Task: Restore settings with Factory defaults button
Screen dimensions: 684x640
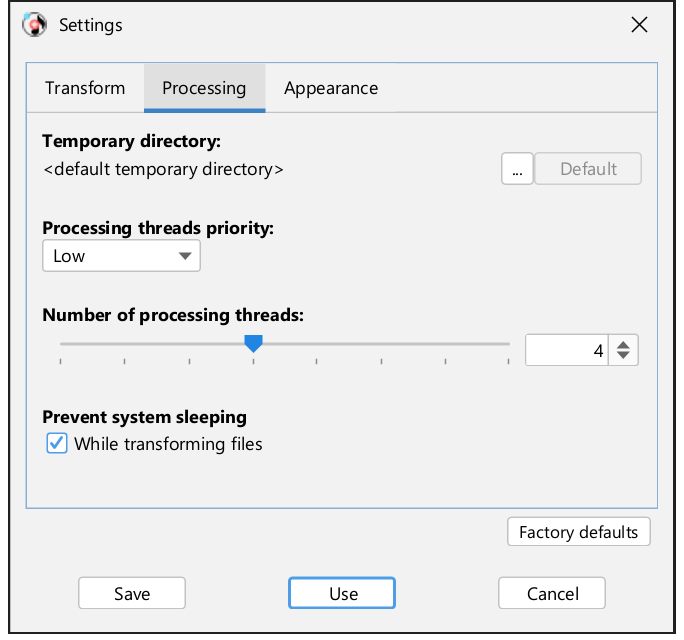Action: point(579,532)
